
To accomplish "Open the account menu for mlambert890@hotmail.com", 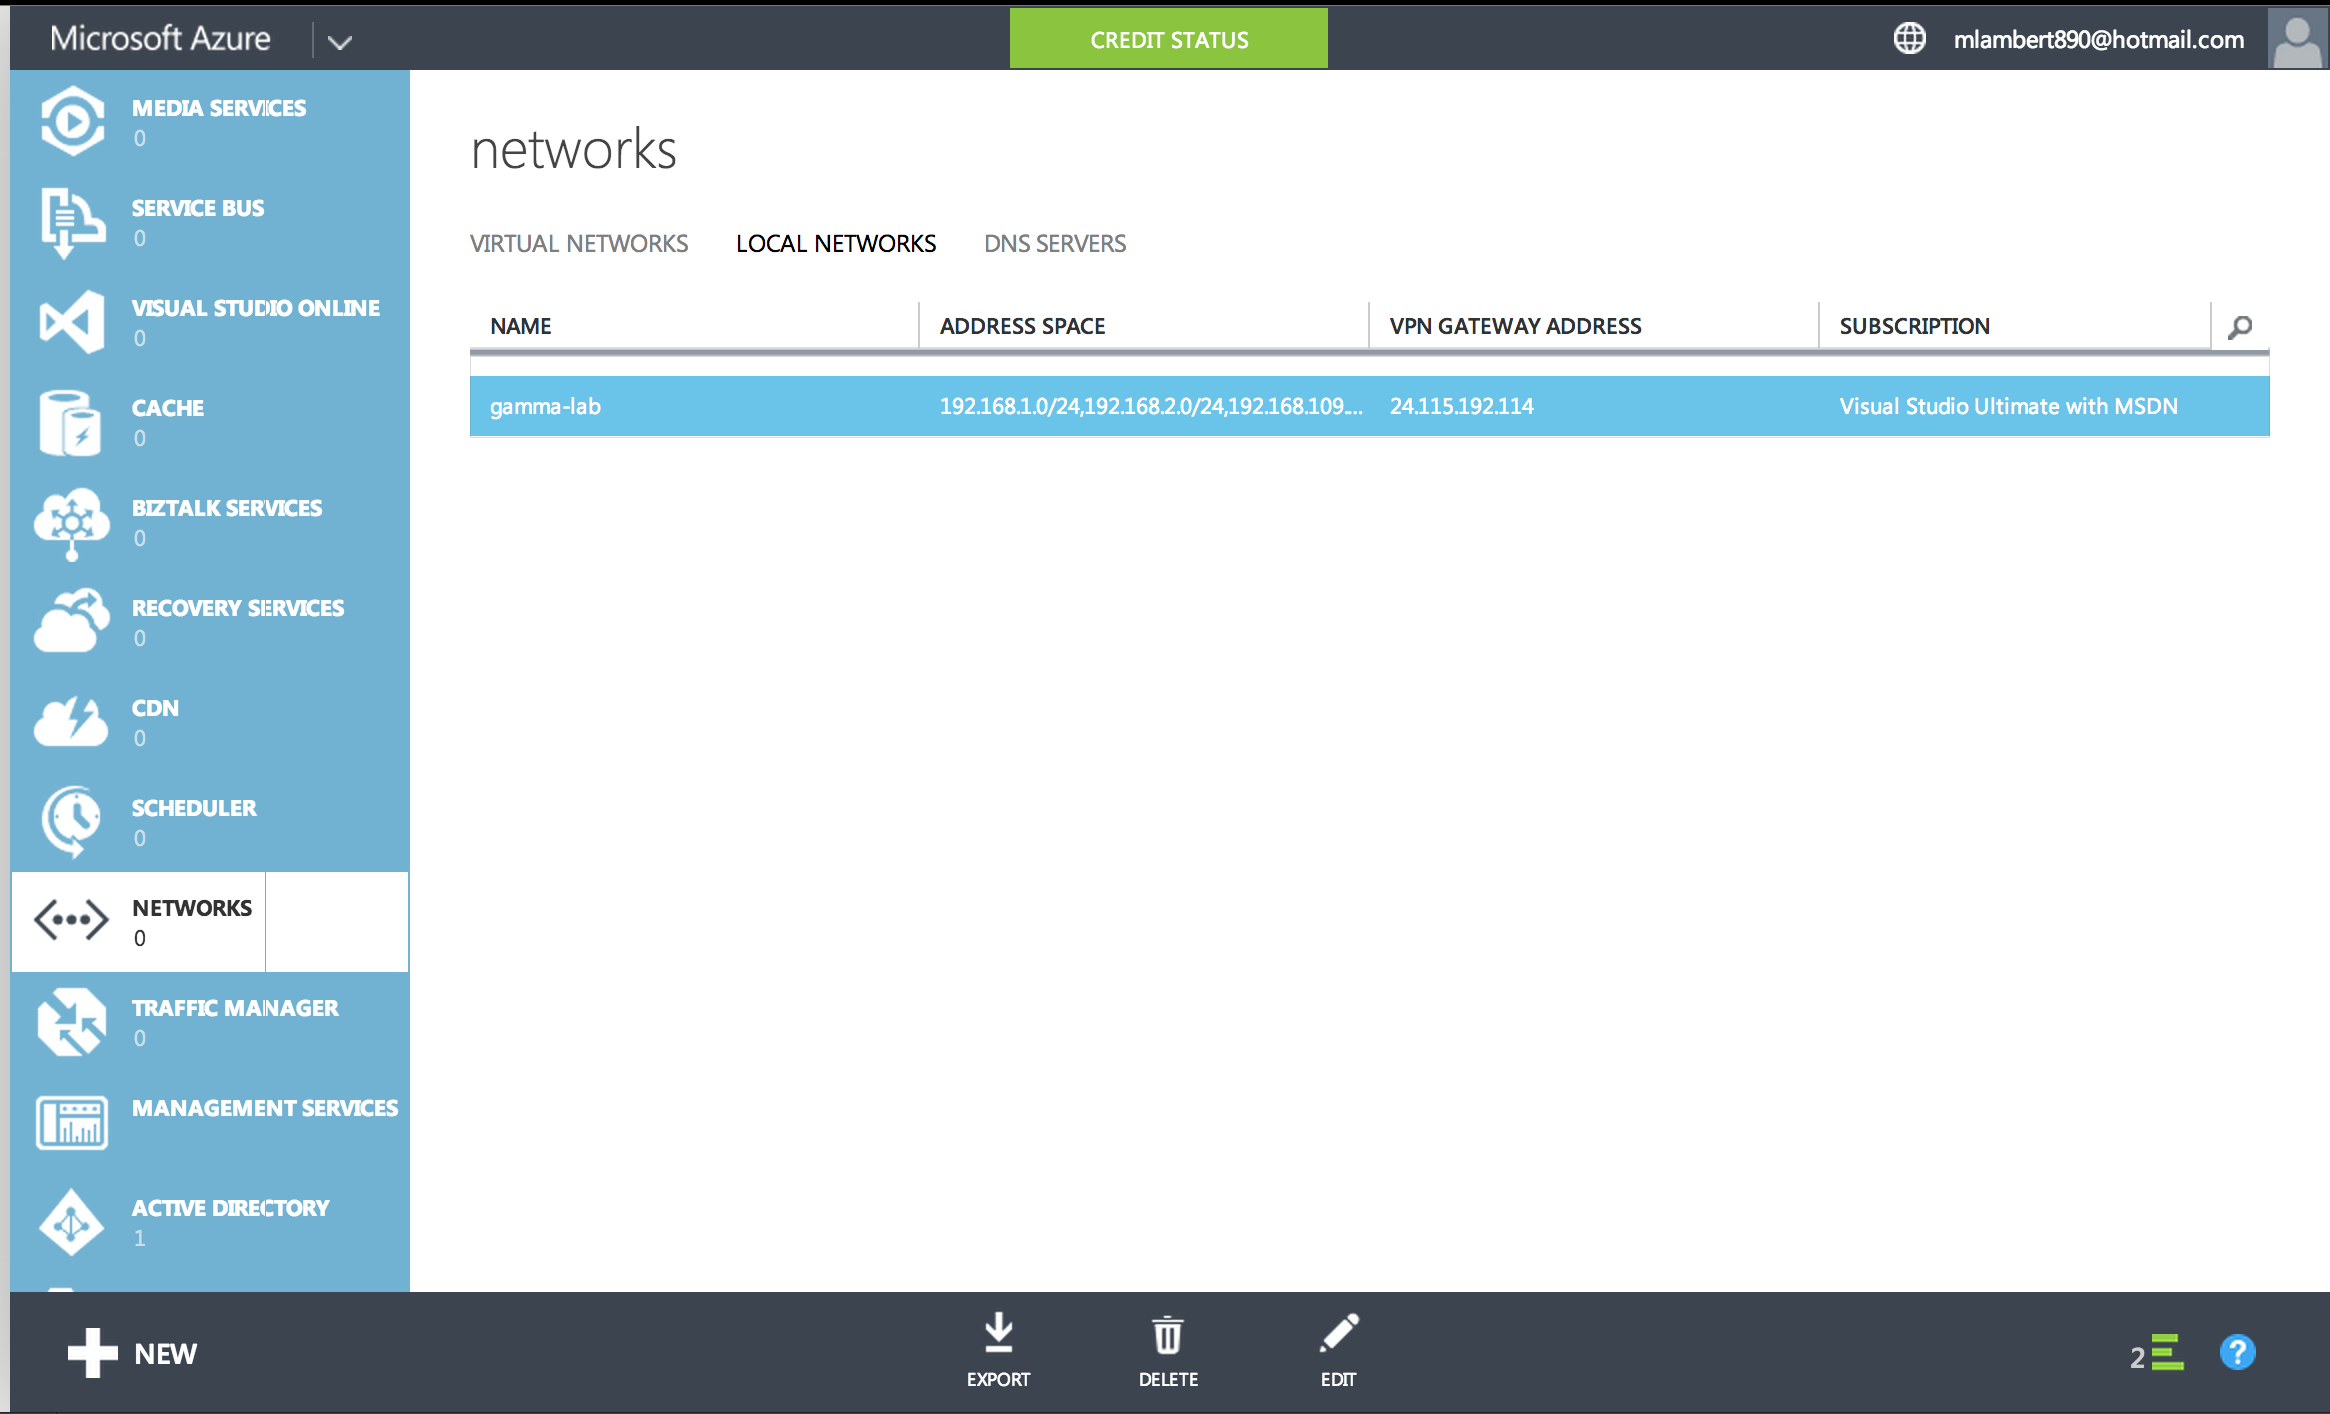I will click(2098, 39).
